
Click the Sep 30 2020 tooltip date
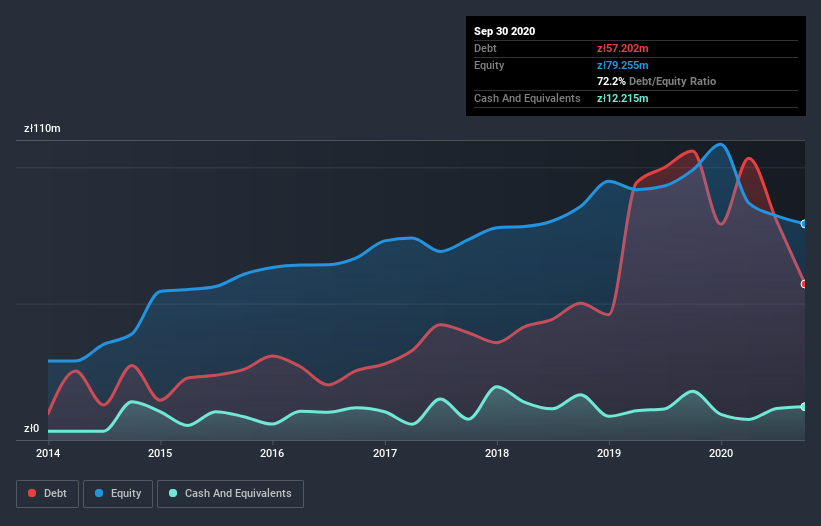pos(505,31)
